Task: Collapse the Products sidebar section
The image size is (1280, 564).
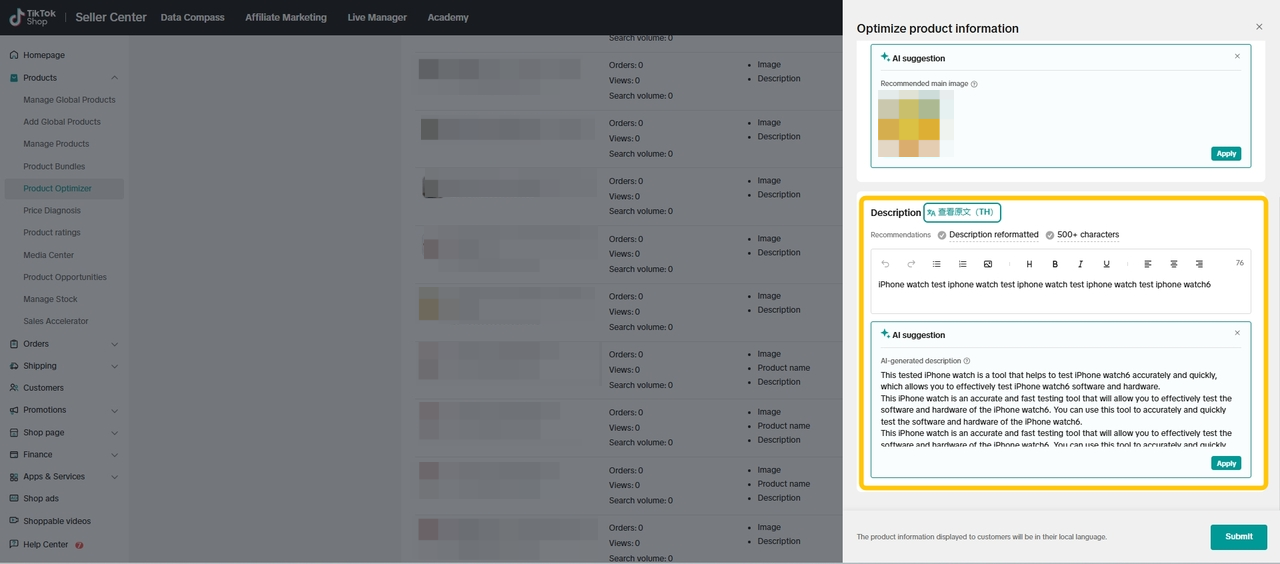Action: (x=114, y=78)
